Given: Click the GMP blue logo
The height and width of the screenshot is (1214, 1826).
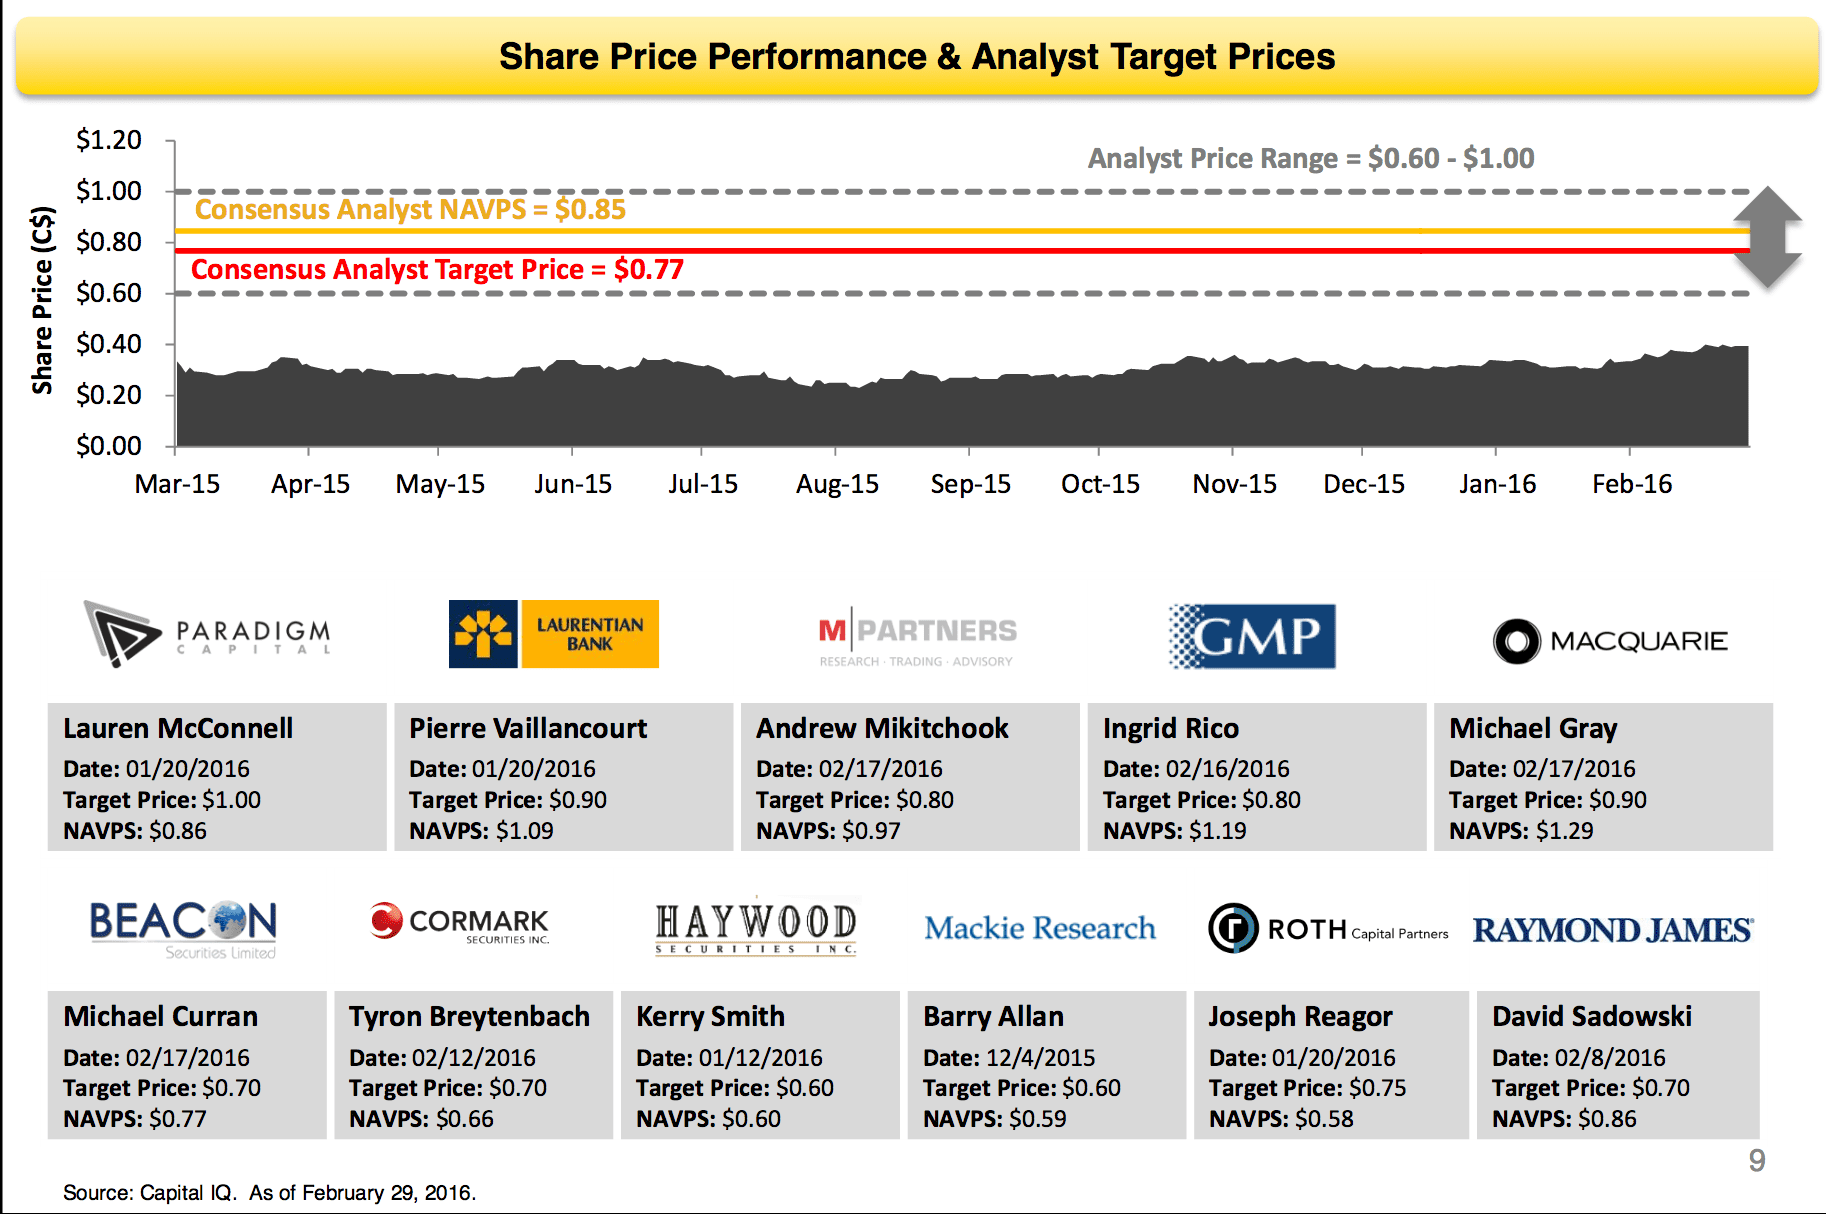Looking at the screenshot, I should (x=1252, y=636).
